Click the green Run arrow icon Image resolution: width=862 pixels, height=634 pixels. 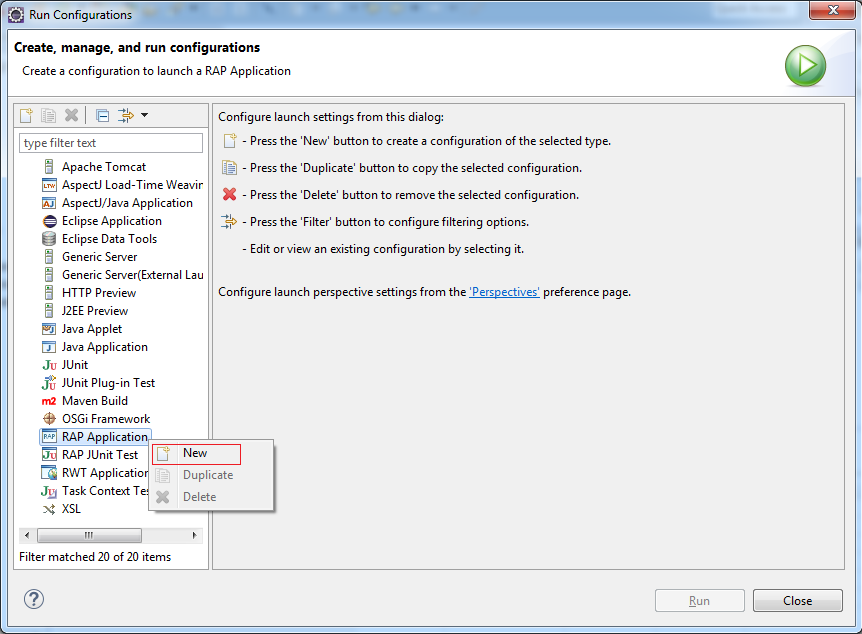(x=805, y=66)
